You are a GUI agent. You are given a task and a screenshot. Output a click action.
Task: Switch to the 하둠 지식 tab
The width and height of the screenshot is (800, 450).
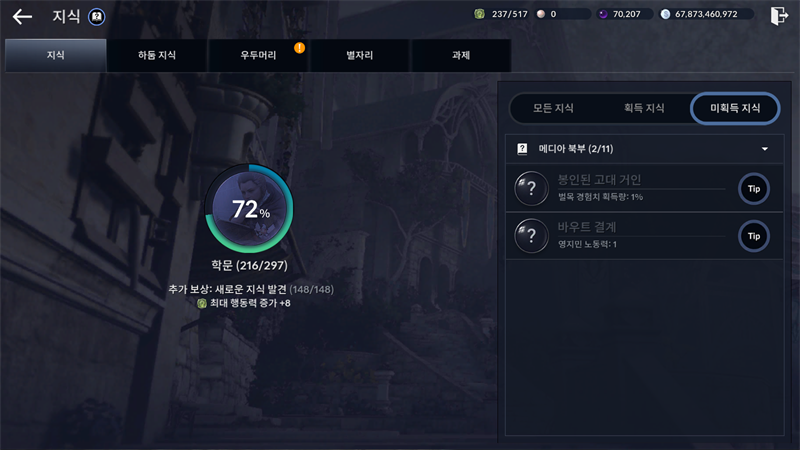pyautogui.click(x=157, y=55)
